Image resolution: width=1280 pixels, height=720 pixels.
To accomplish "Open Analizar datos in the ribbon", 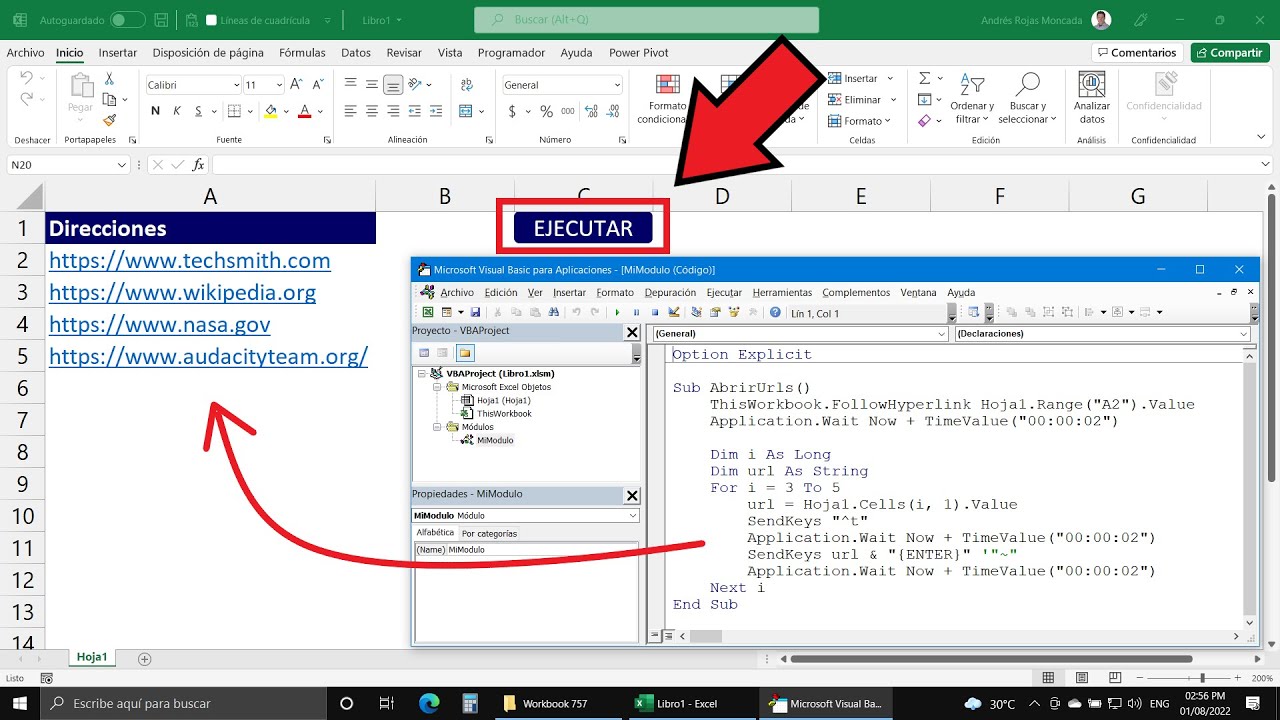I will click(1092, 97).
